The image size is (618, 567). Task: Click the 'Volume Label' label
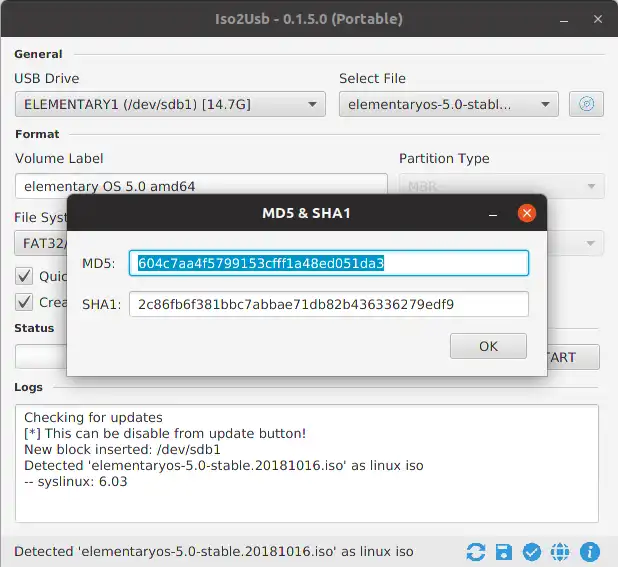pyautogui.click(x=59, y=158)
